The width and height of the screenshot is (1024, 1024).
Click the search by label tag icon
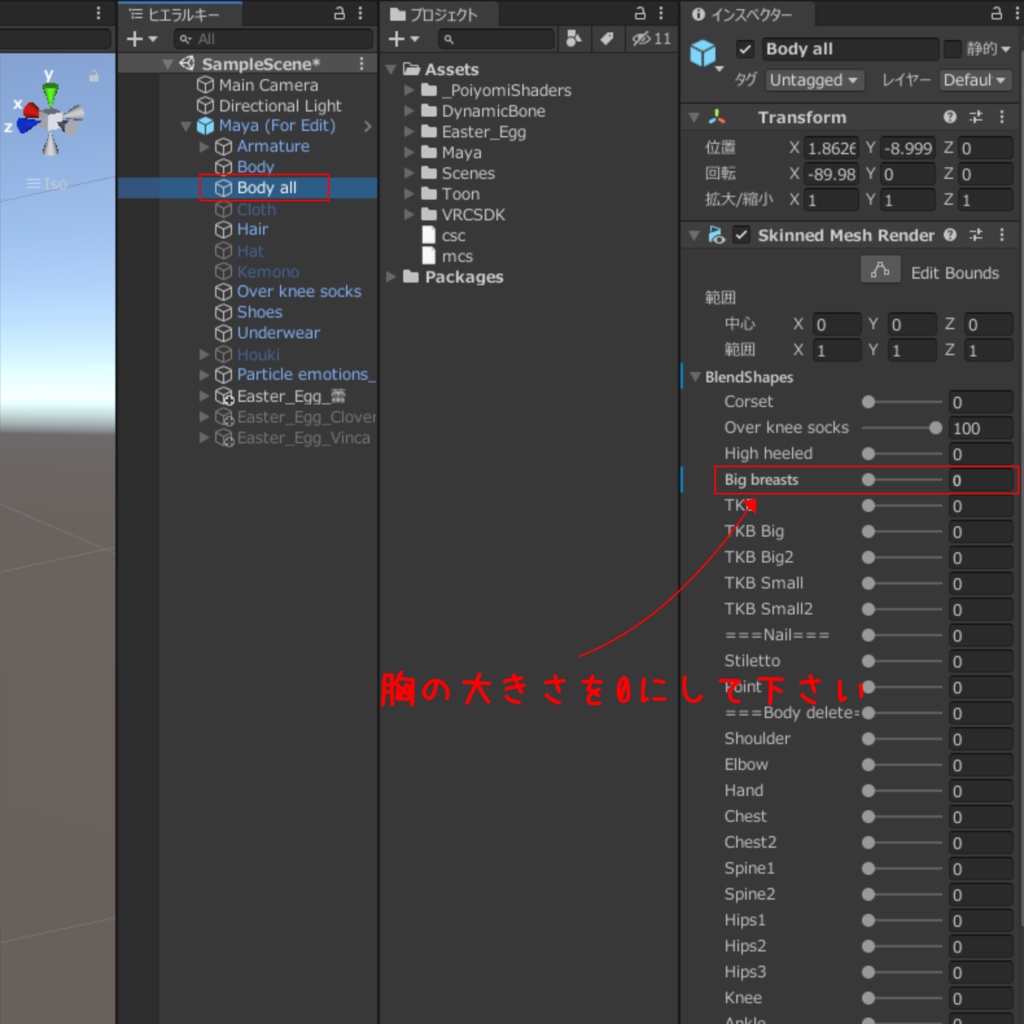(x=607, y=39)
